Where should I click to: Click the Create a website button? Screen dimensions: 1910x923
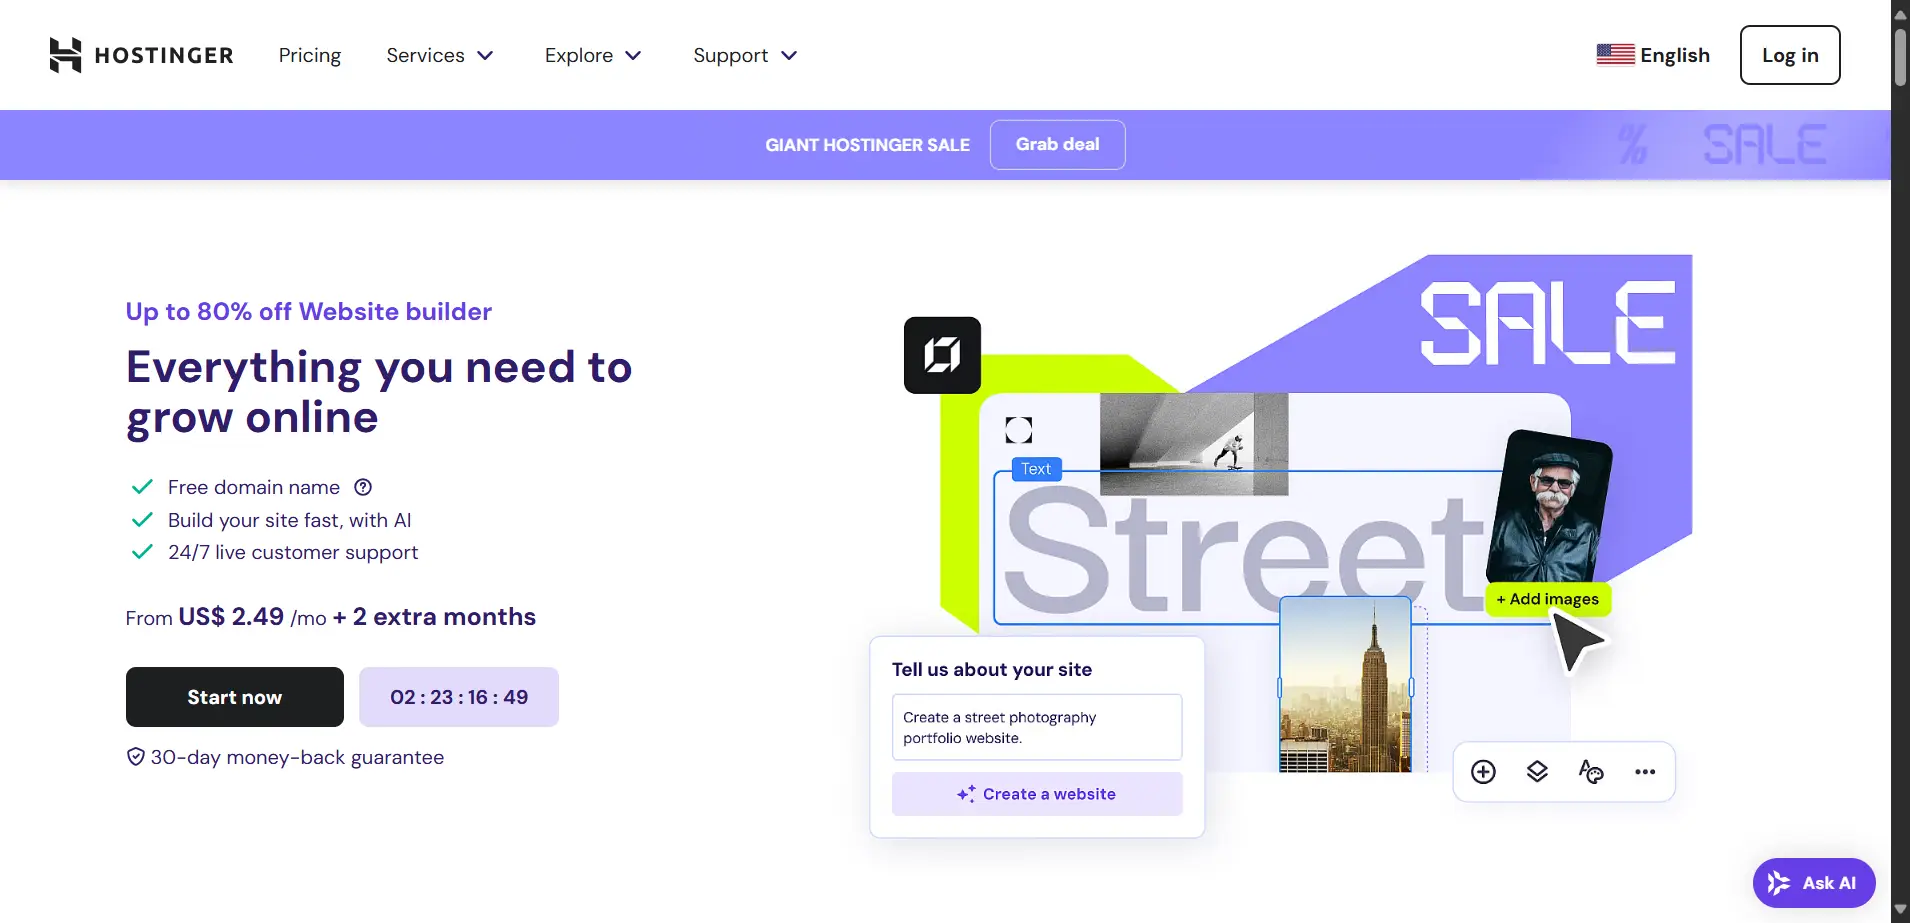click(1037, 794)
